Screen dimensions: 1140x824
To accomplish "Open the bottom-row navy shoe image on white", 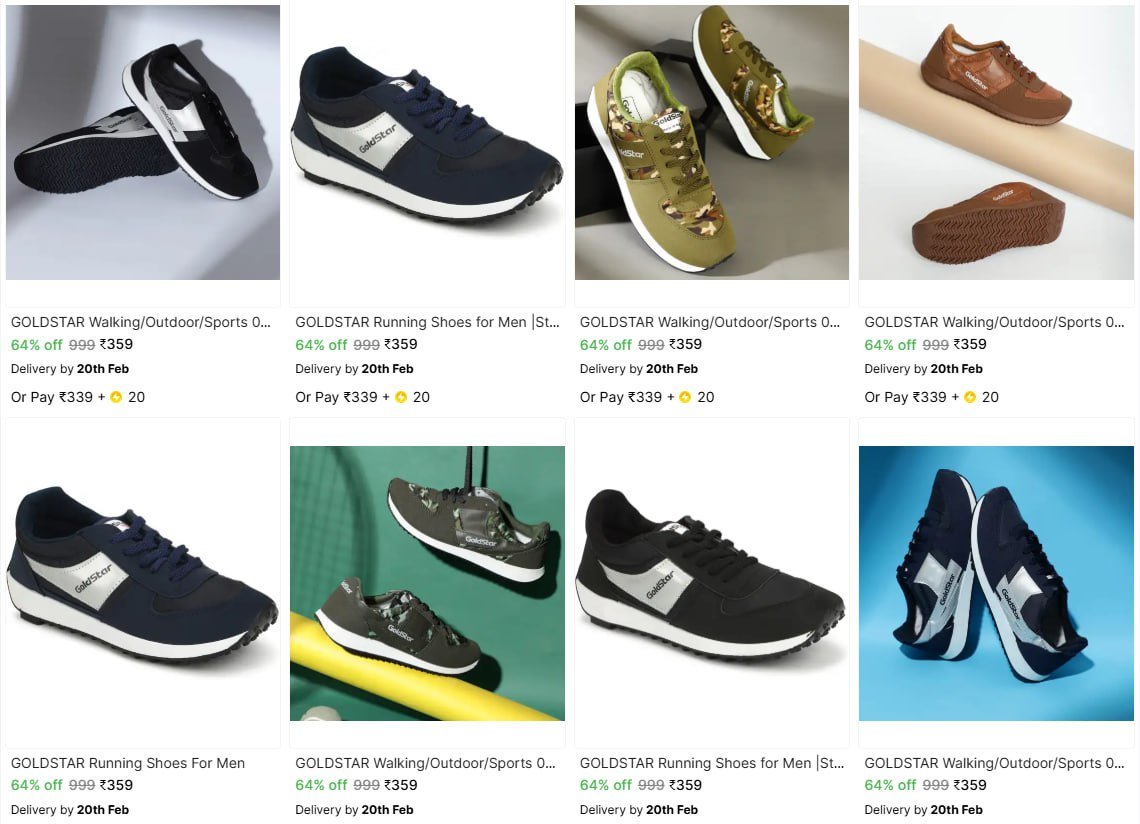I will pos(143,583).
